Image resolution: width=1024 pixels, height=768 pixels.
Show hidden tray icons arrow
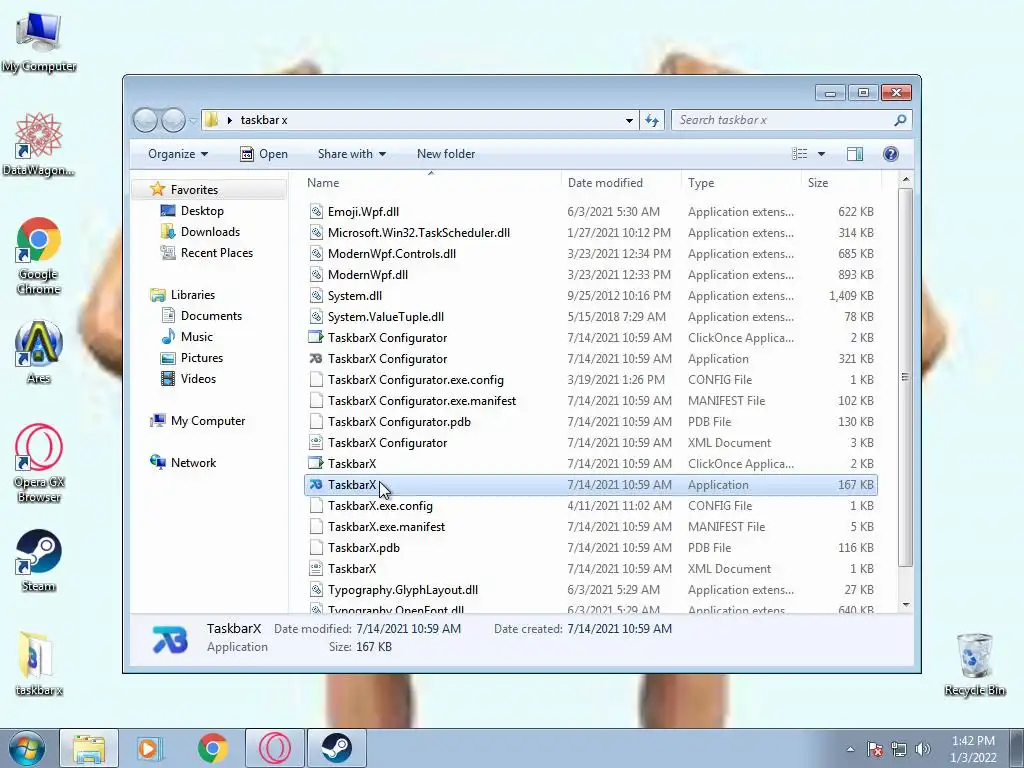point(850,749)
